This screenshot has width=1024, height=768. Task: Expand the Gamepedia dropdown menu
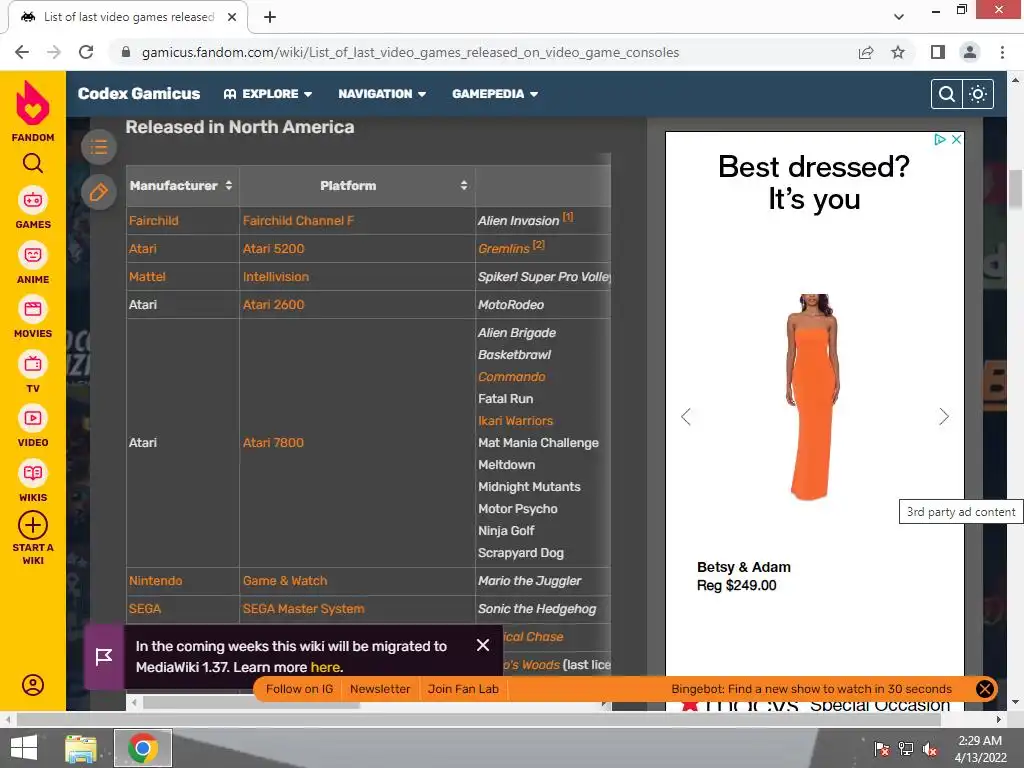pos(495,94)
